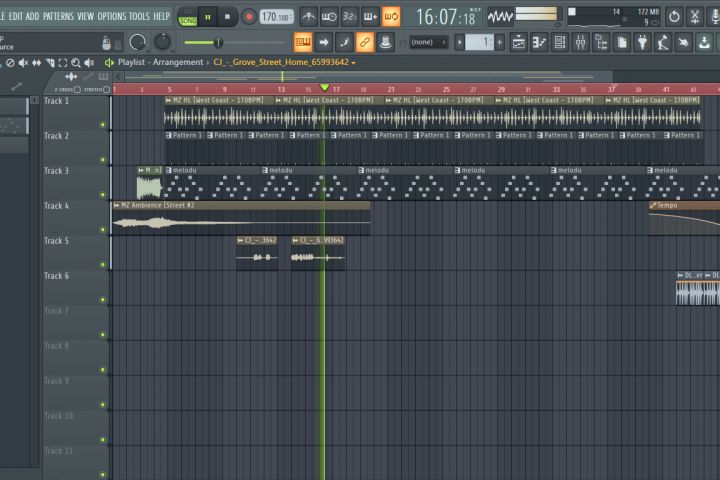The image size is (720, 480).
Task: Select the speaker playback tool
Action: pos(89,63)
